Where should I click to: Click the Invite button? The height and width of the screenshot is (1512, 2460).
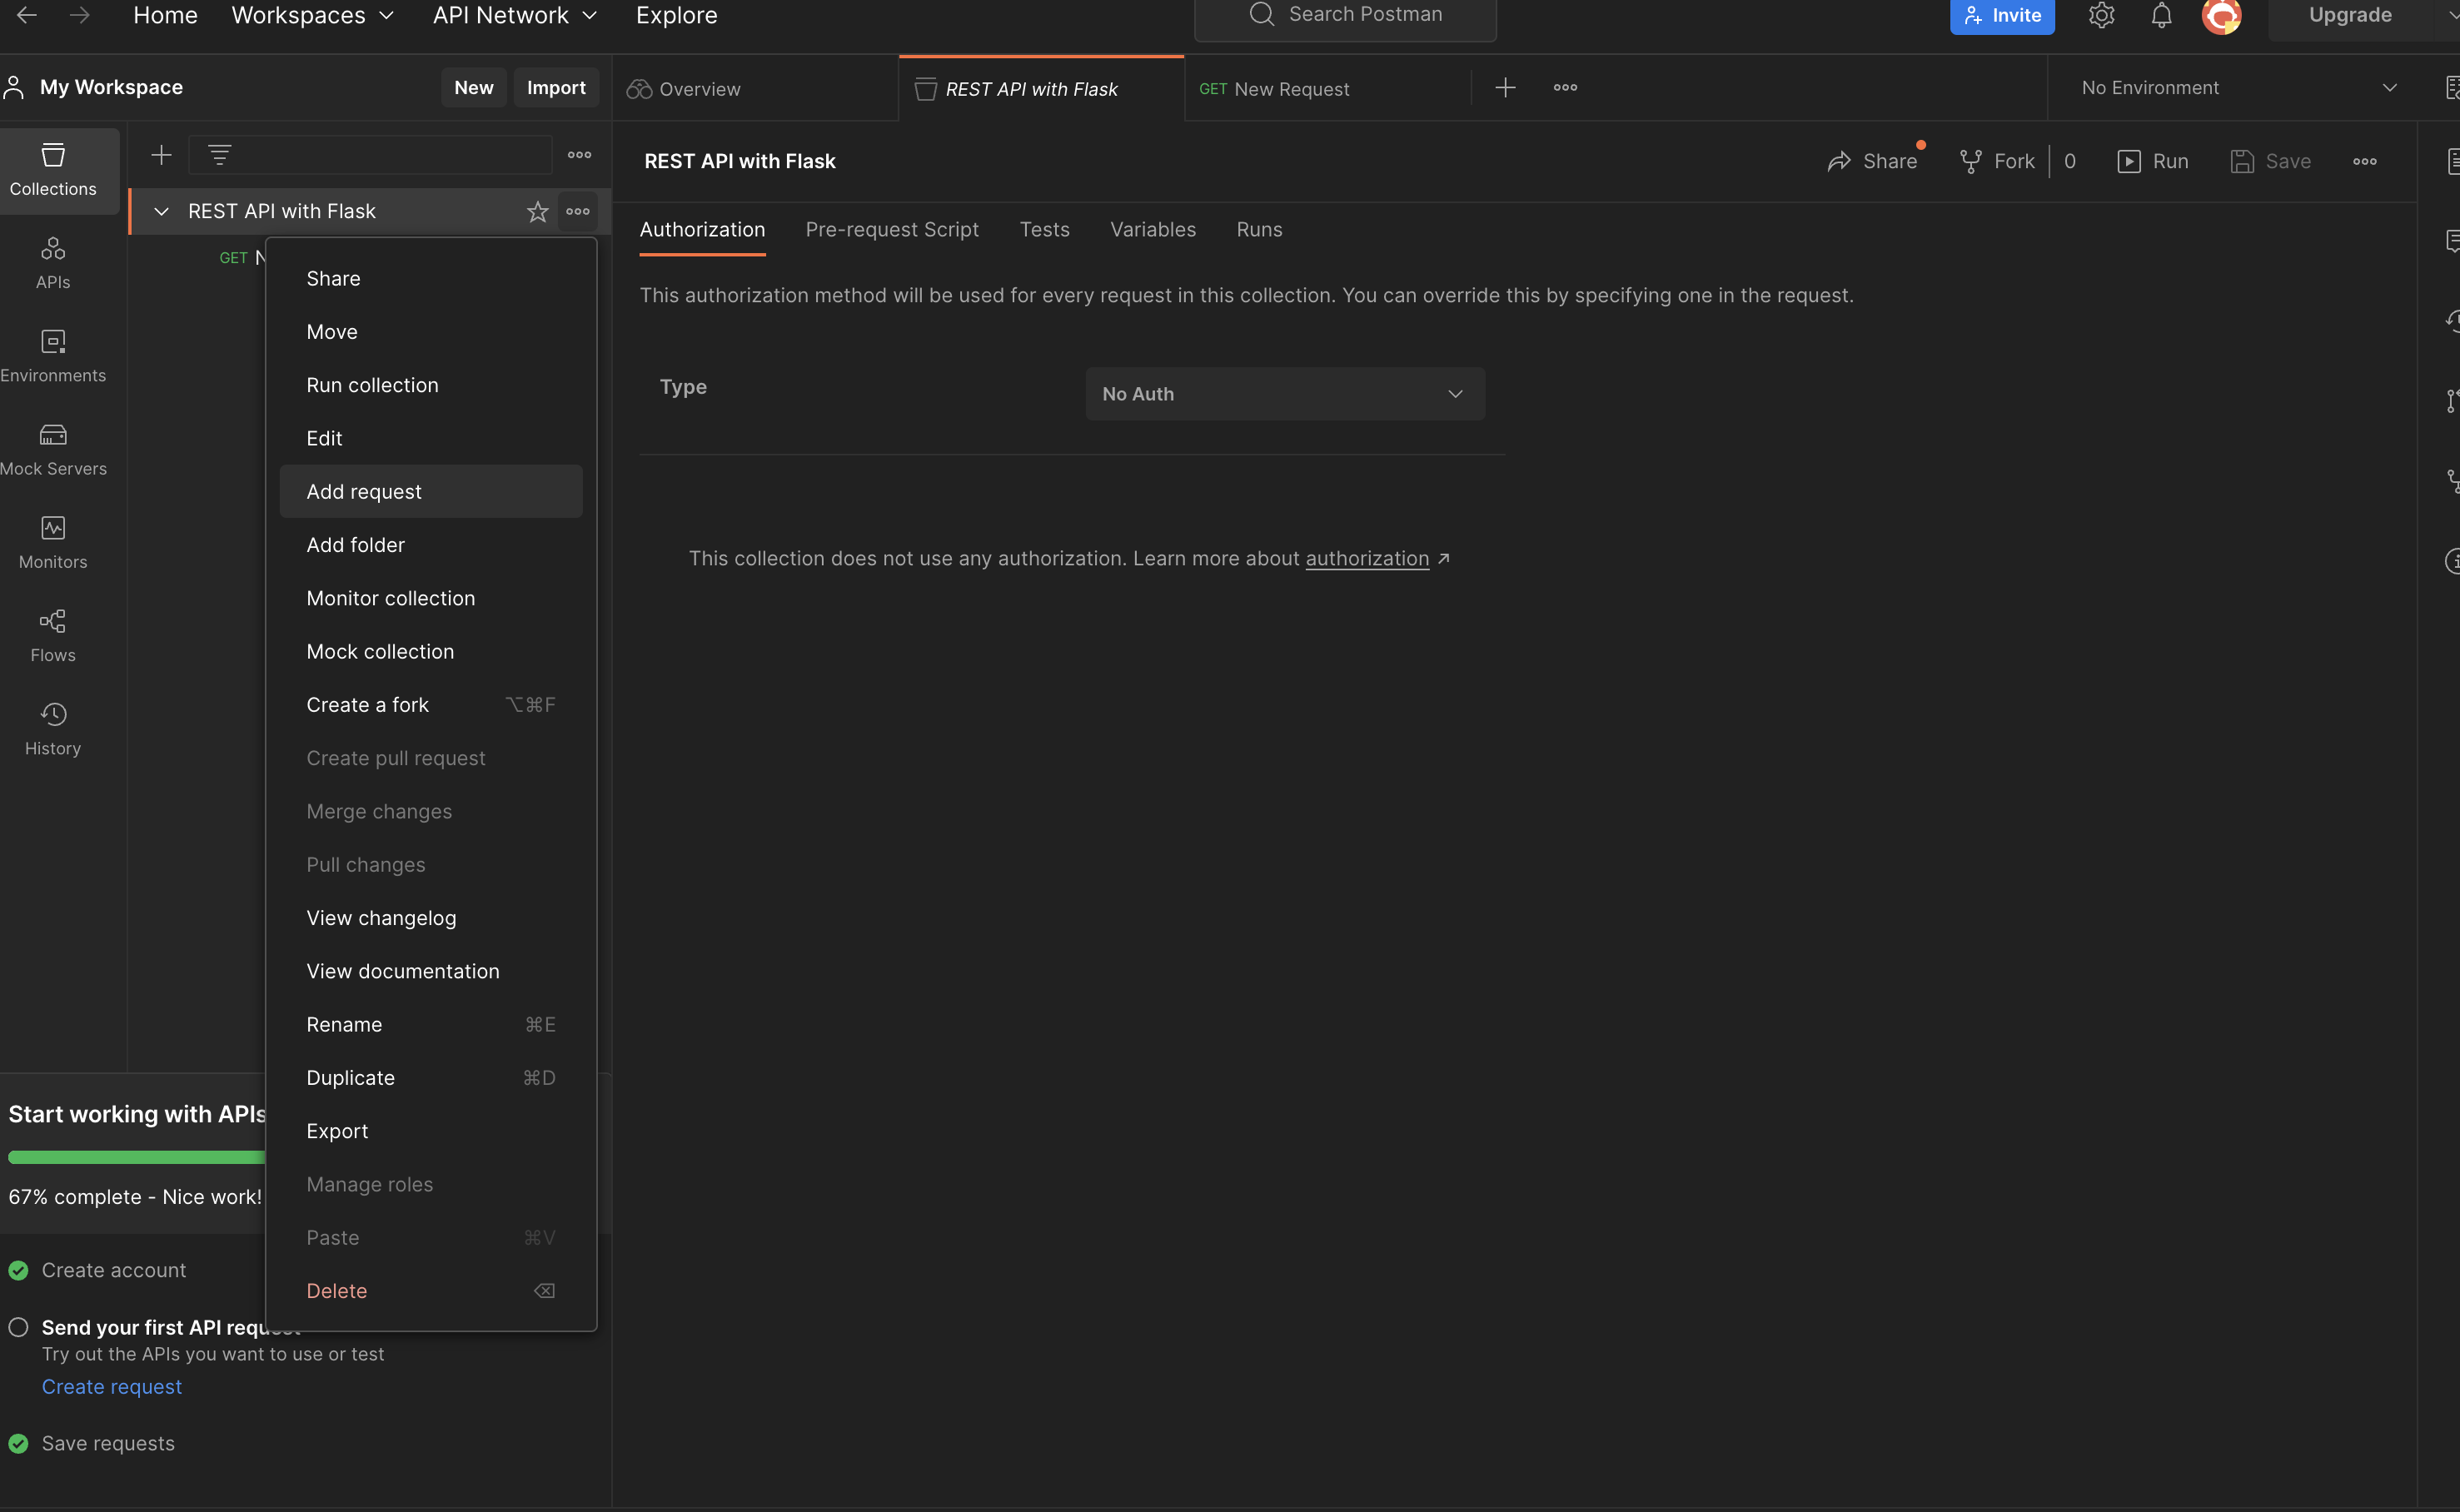(x=2001, y=15)
